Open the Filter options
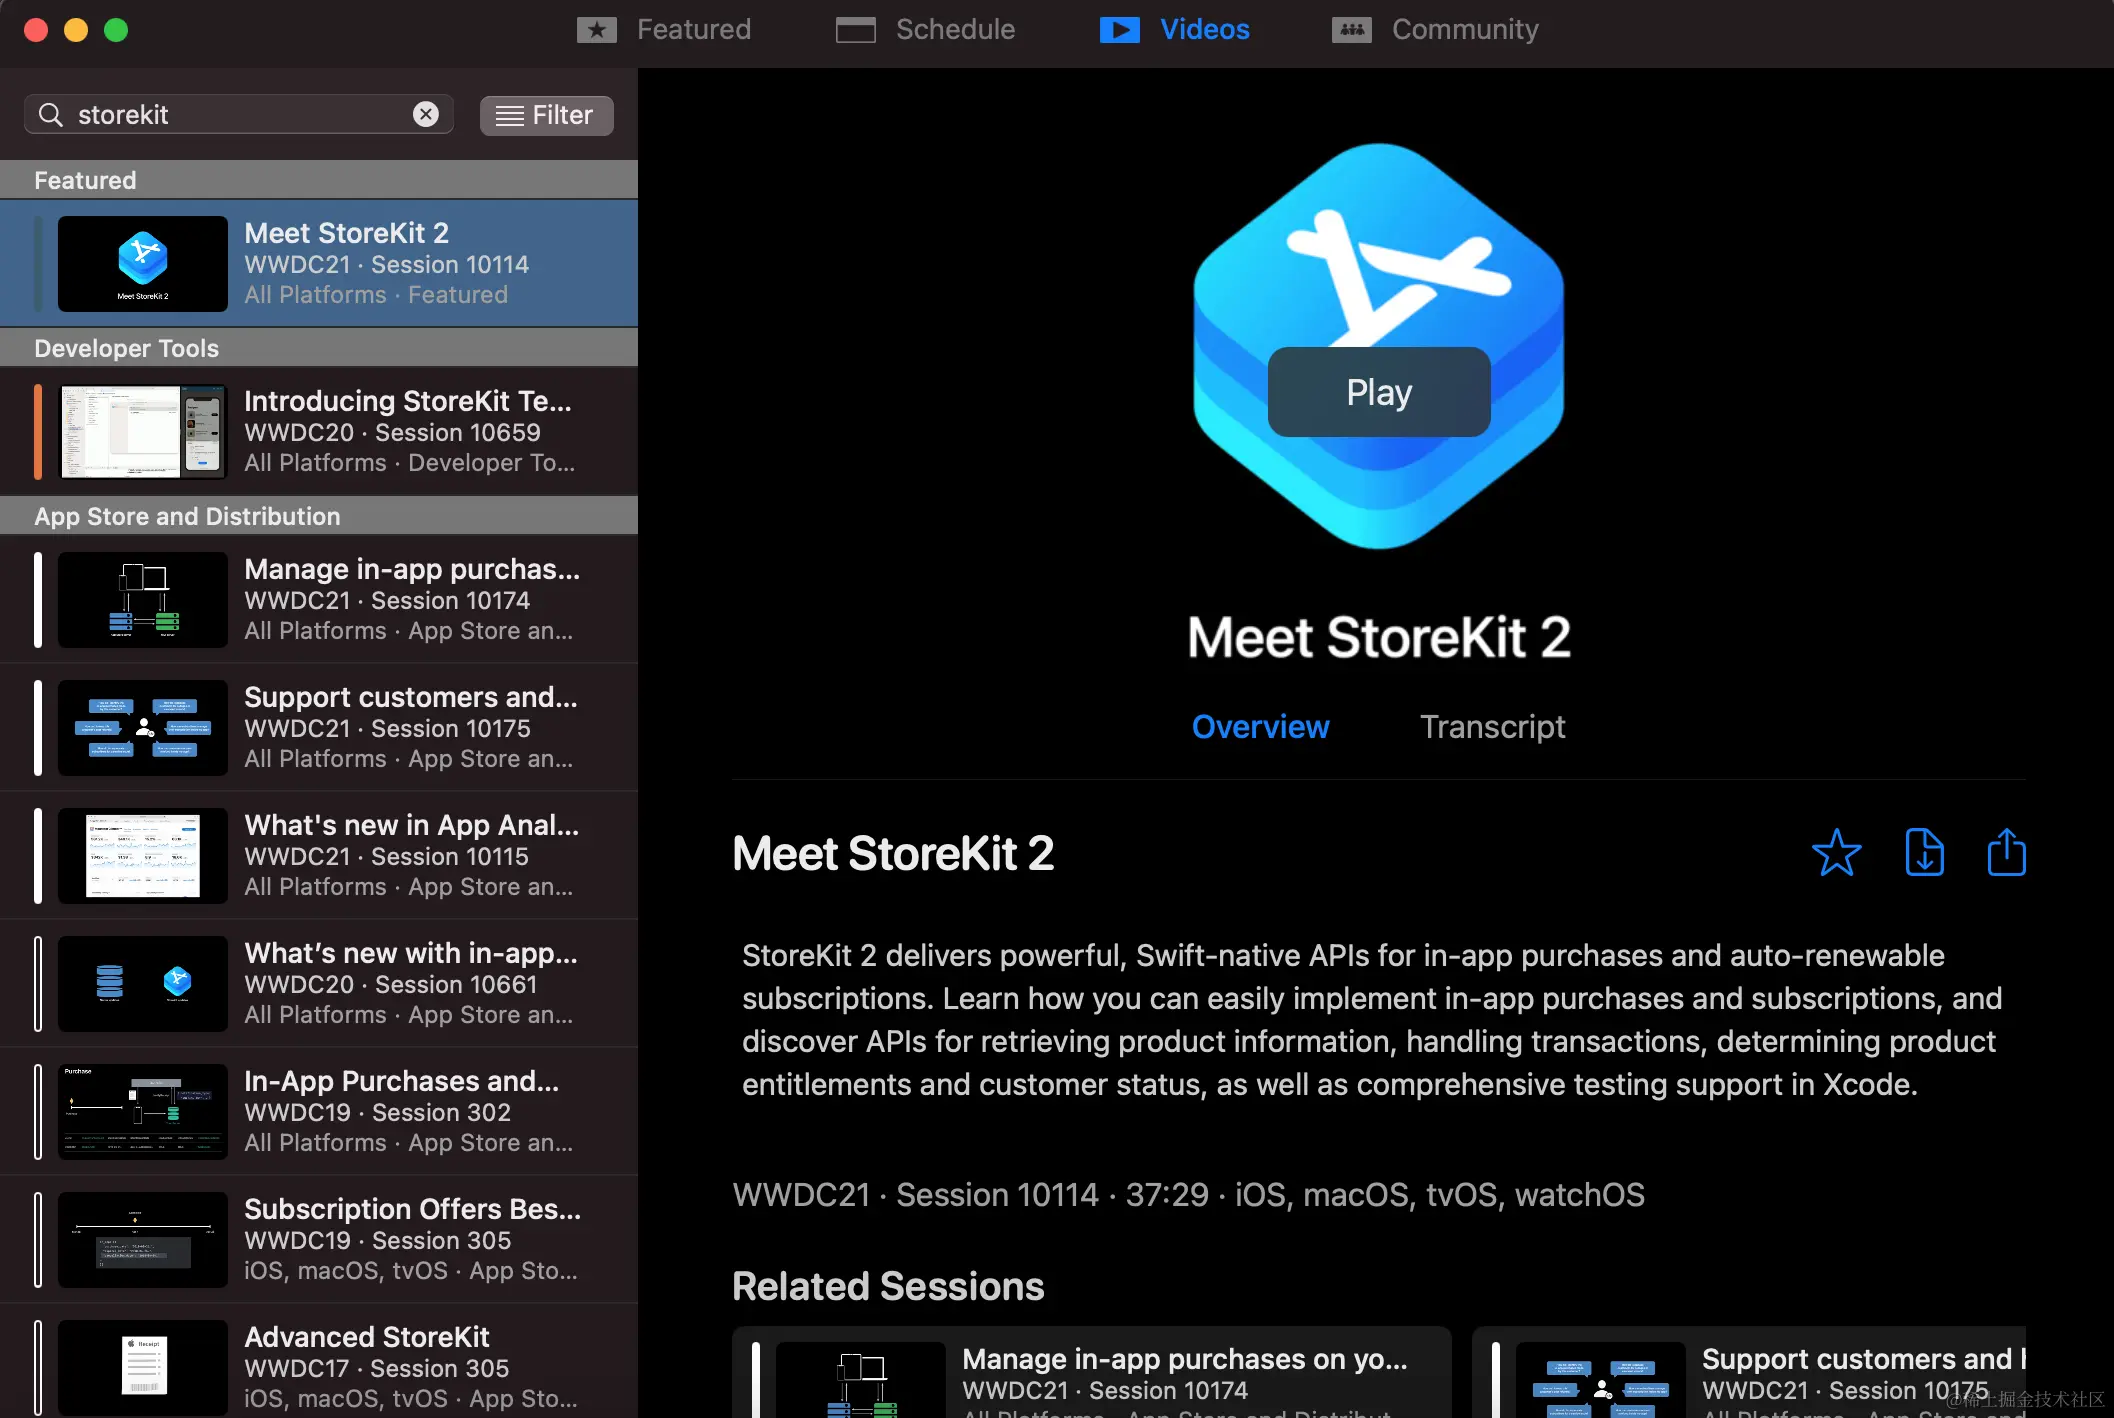Image resolution: width=2114 pixels, height=1418 pixels. tap(546, 115)
